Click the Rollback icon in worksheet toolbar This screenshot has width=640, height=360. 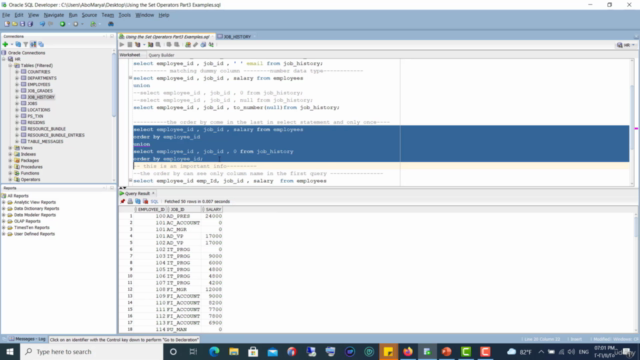[x=176, y=44]
